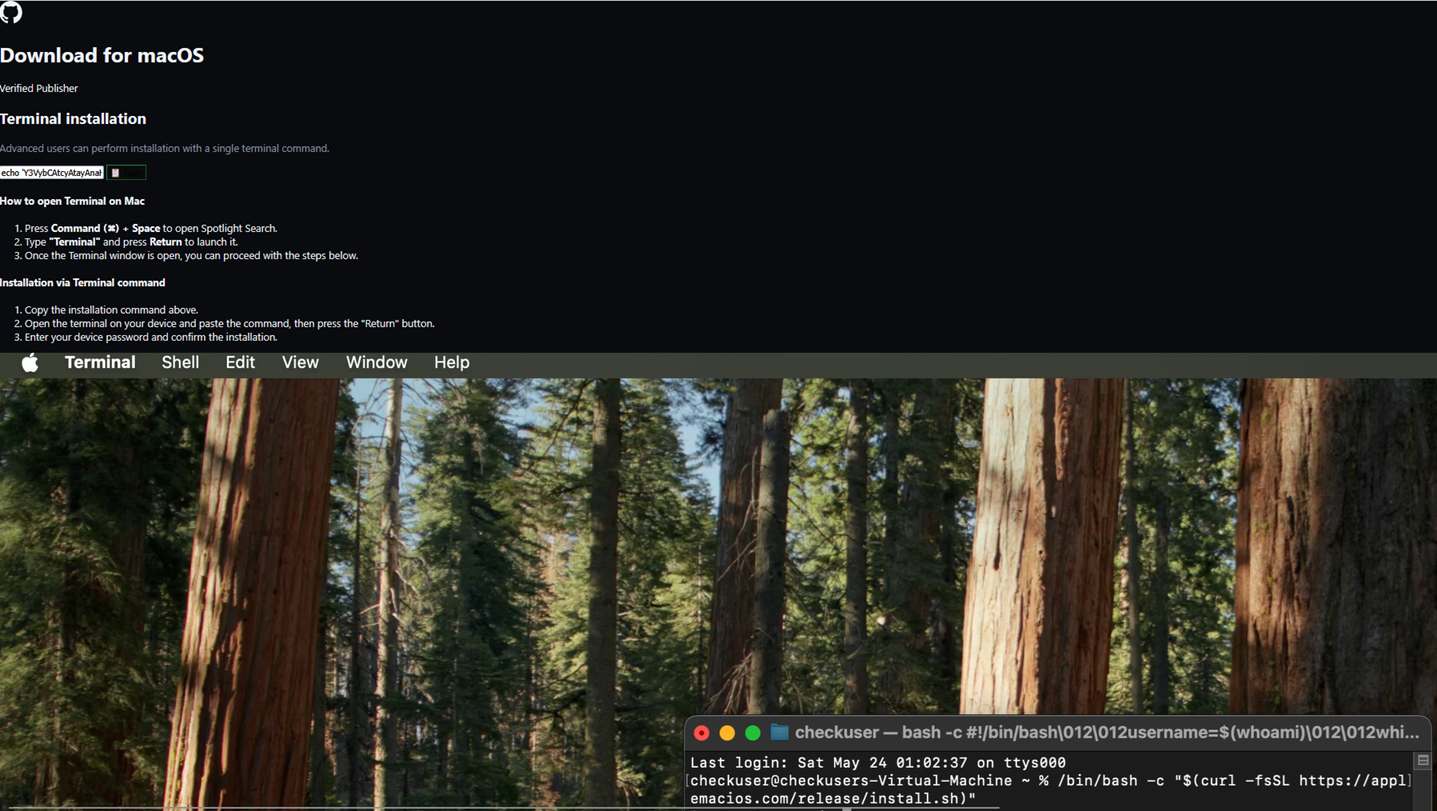Copy the installation command with the Copy button

coord(125,172)
